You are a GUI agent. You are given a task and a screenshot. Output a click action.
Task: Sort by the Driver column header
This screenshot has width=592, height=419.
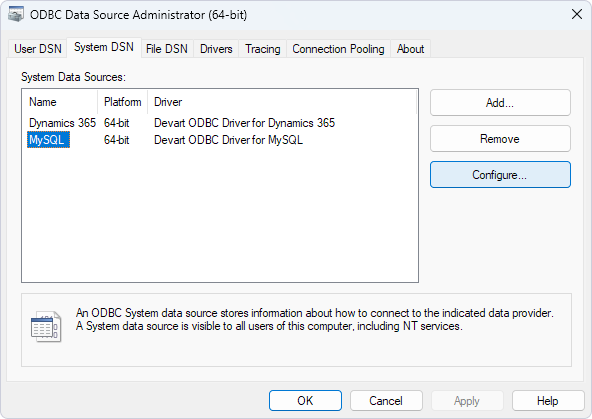pos(282,102)
